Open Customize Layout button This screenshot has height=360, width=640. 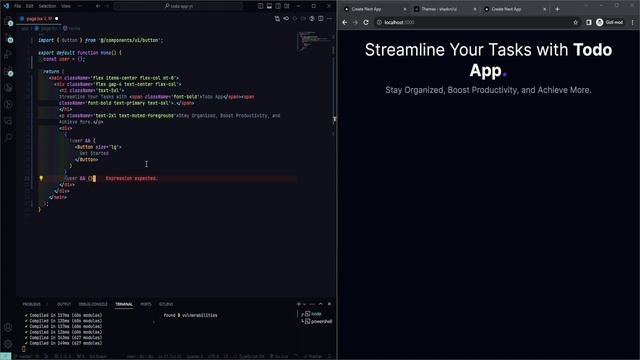(x=287, y=6)
